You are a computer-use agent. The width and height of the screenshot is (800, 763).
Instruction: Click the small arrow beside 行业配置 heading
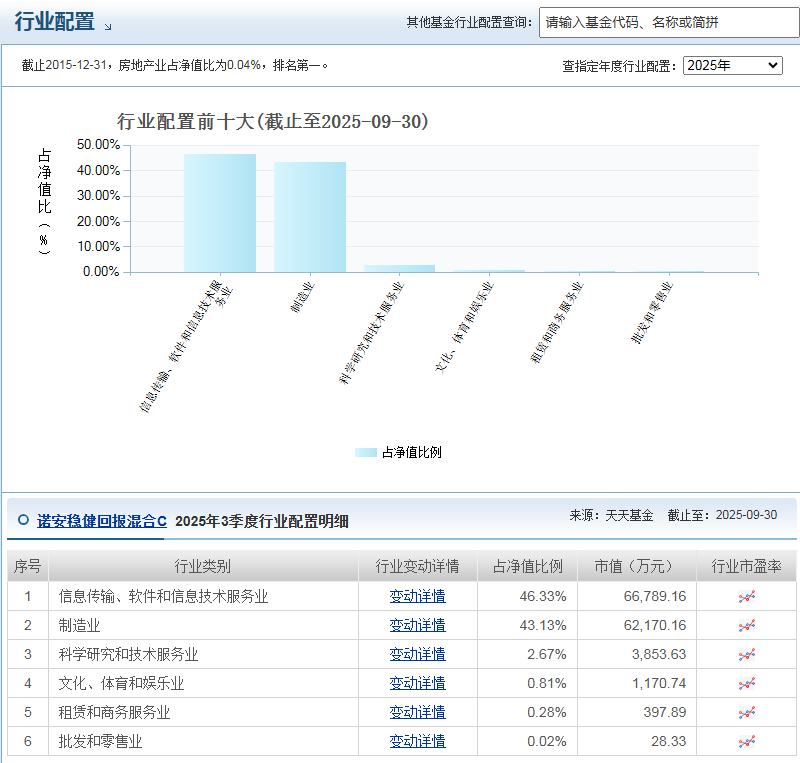108,27
